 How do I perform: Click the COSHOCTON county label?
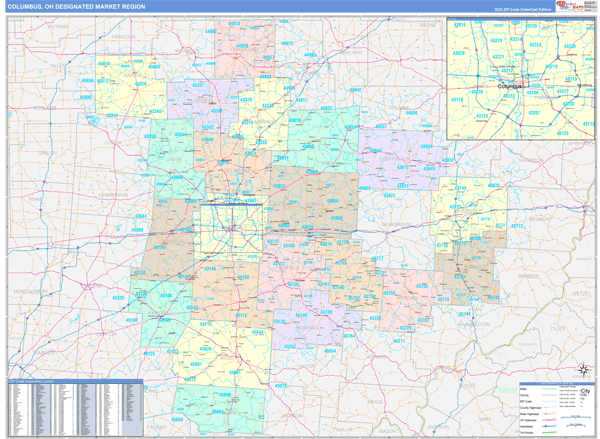tap(395, 158)
